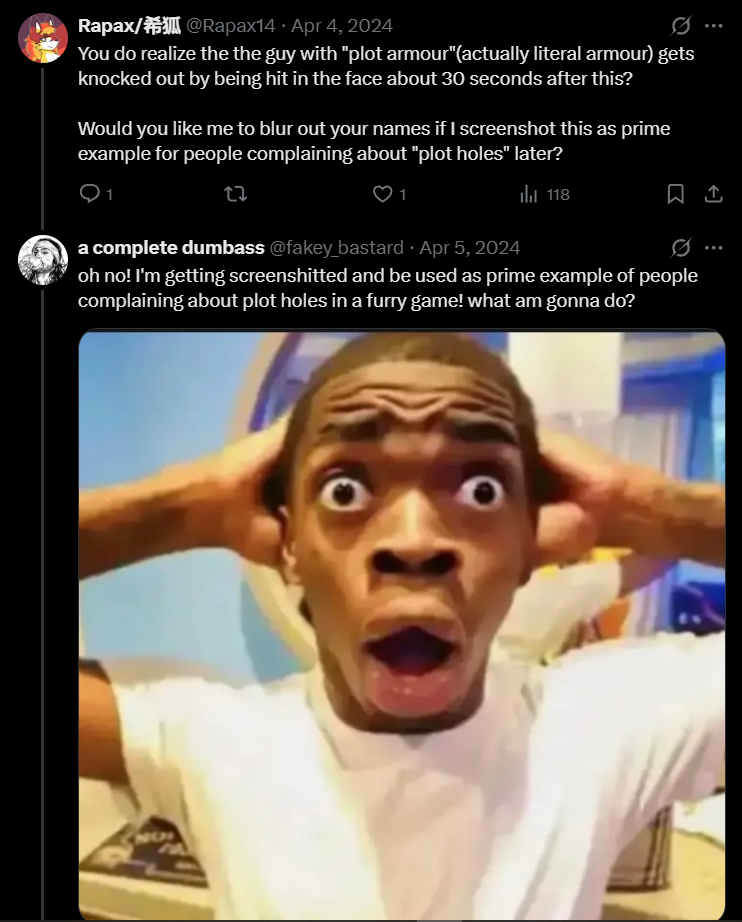742x922 pixels.
Task: Repost Rapax's tweet about plot armour
Action: [x=236, y=193]
